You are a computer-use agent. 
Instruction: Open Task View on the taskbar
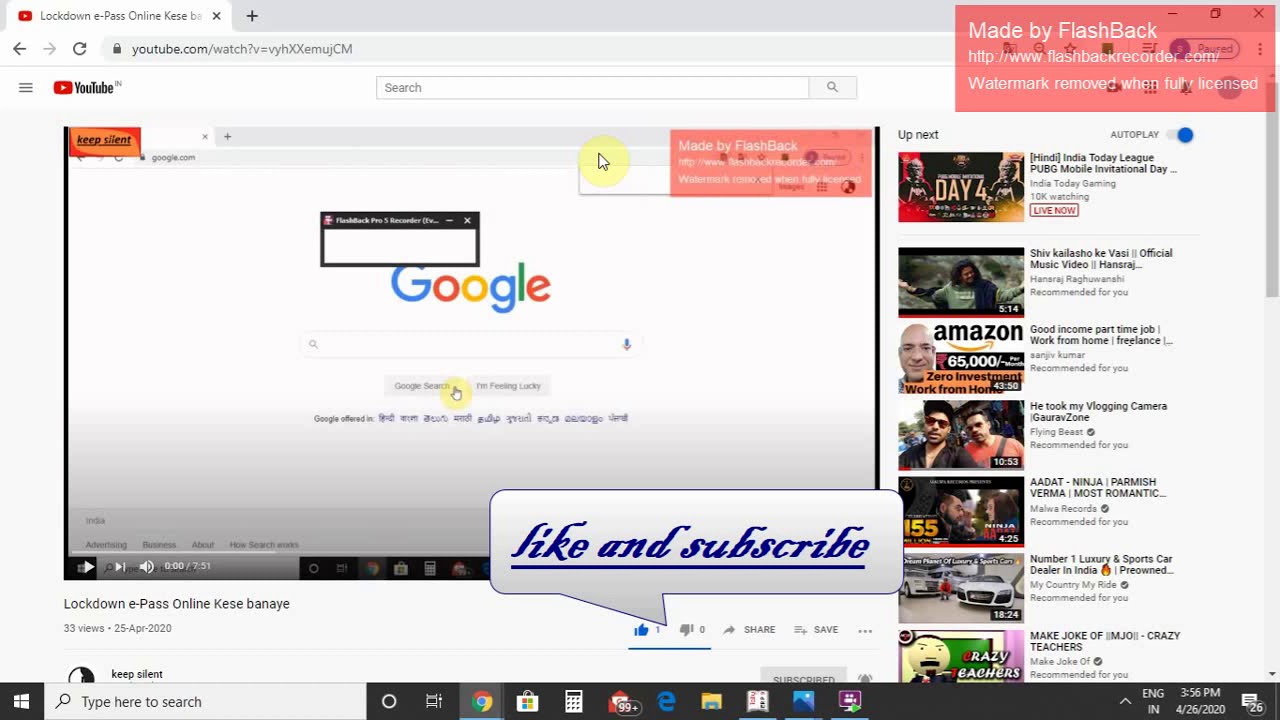(434, 702)
